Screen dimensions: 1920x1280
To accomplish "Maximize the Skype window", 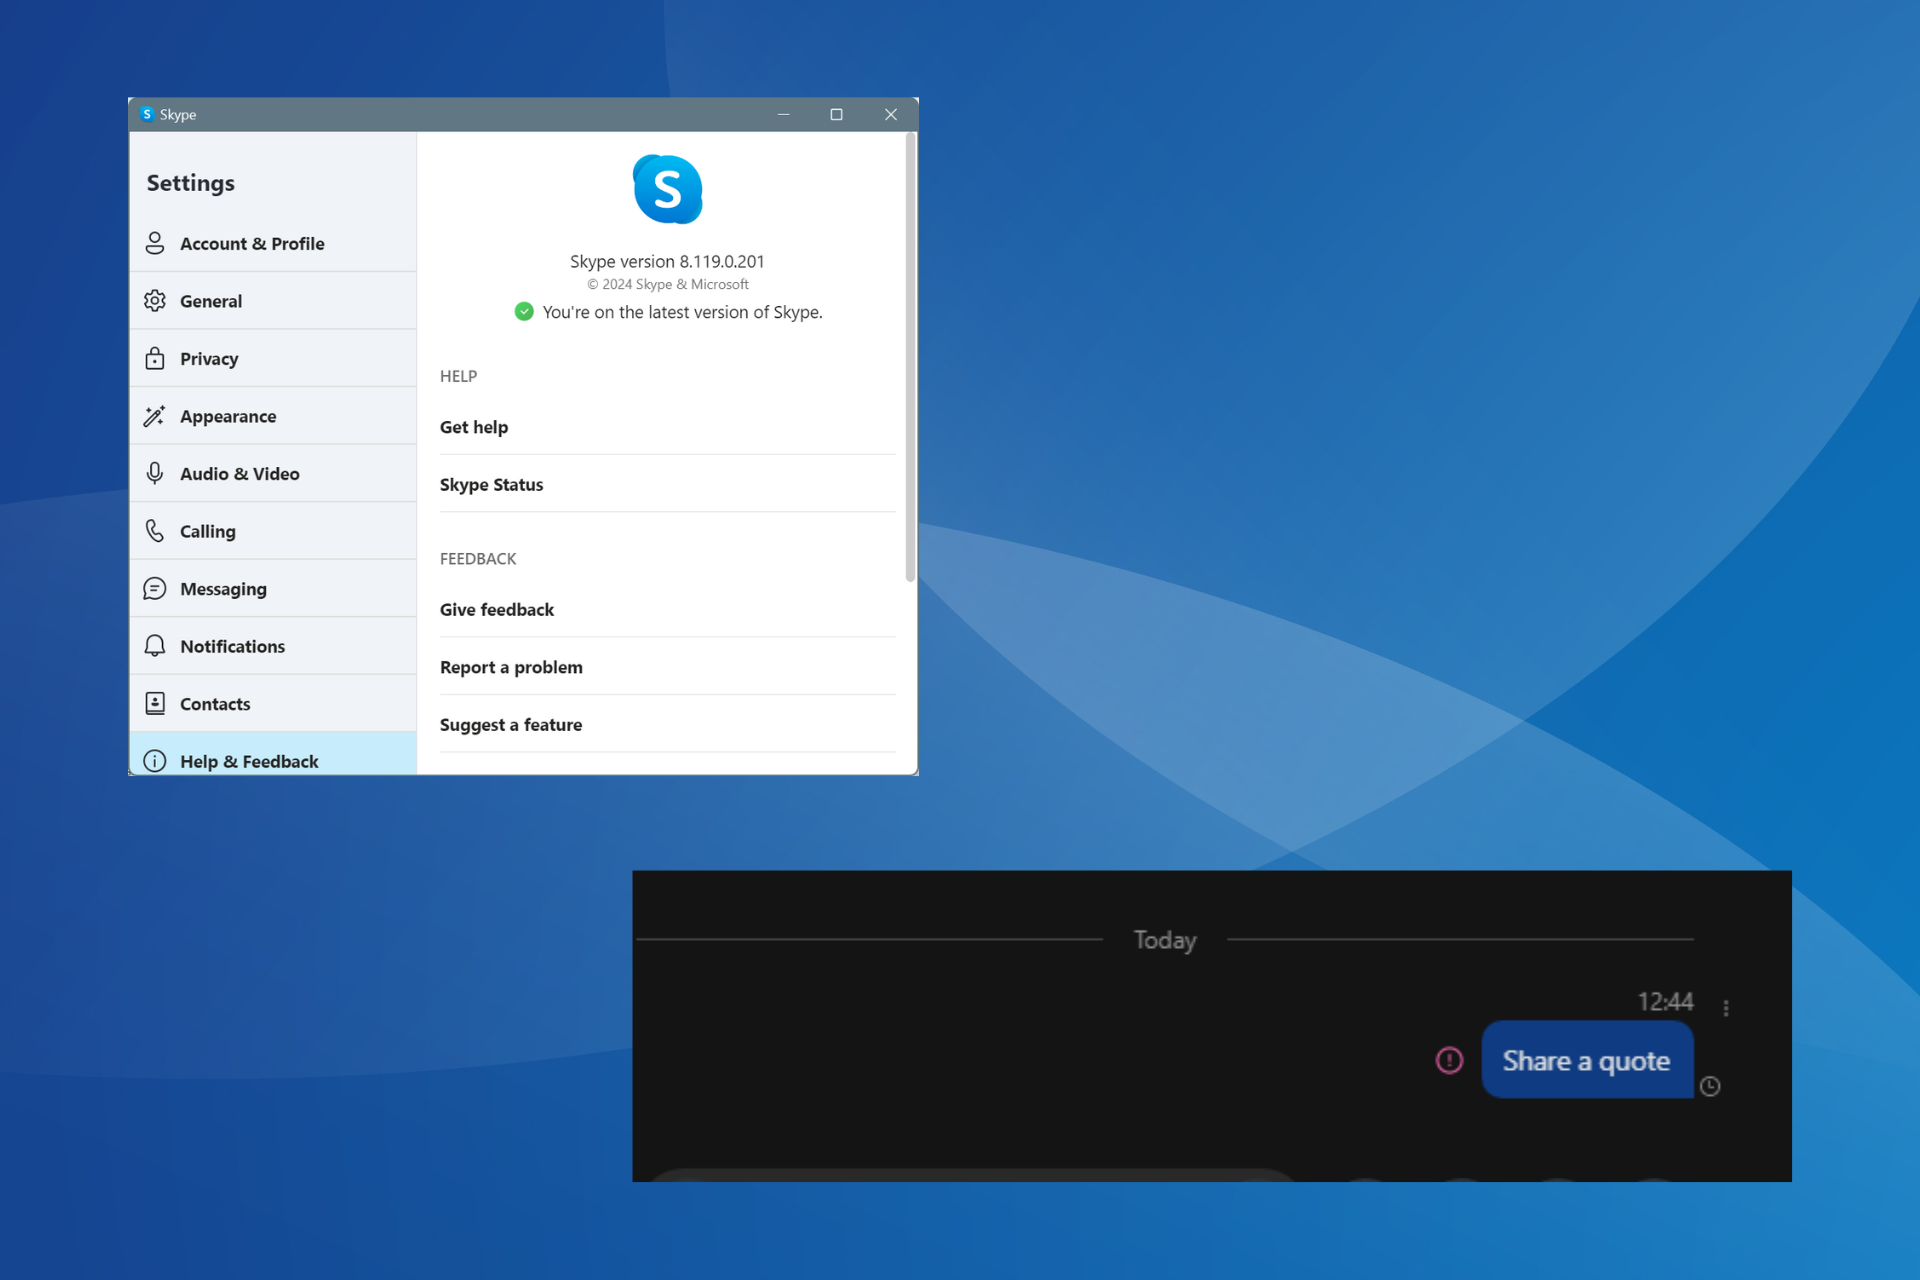I will 837,114.
